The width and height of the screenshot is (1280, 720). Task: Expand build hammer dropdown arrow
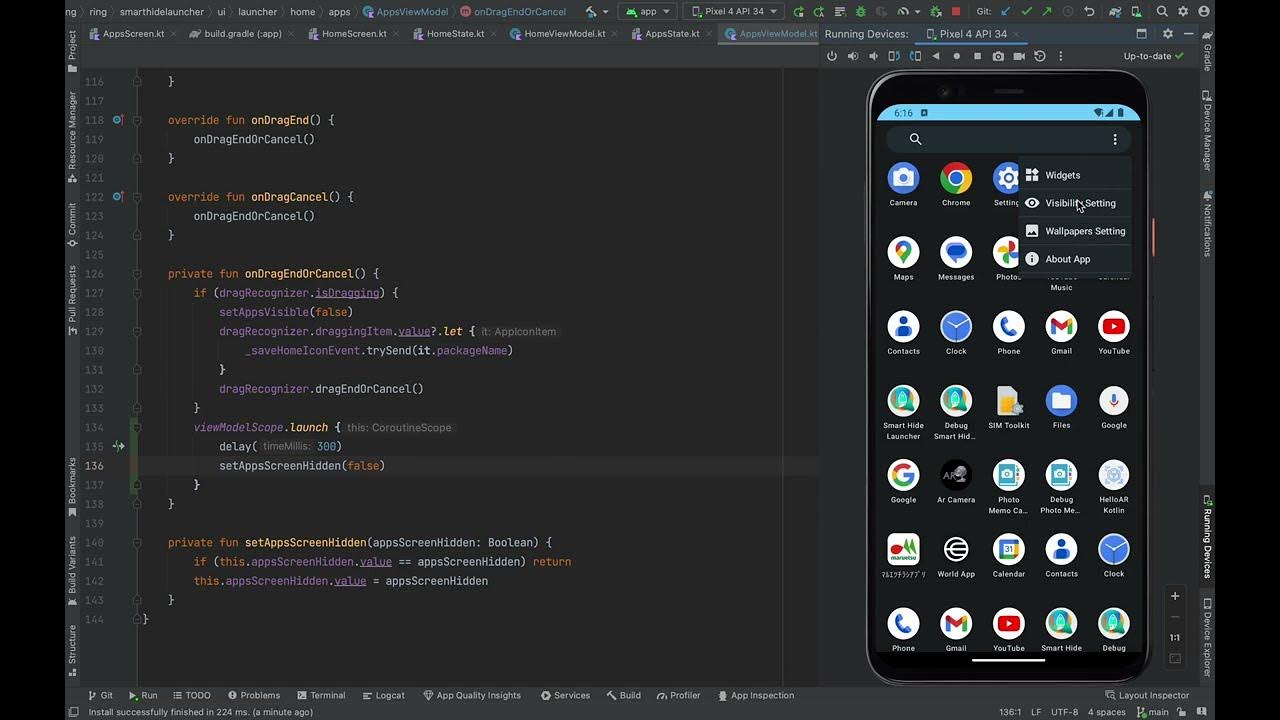pos(606,12)
